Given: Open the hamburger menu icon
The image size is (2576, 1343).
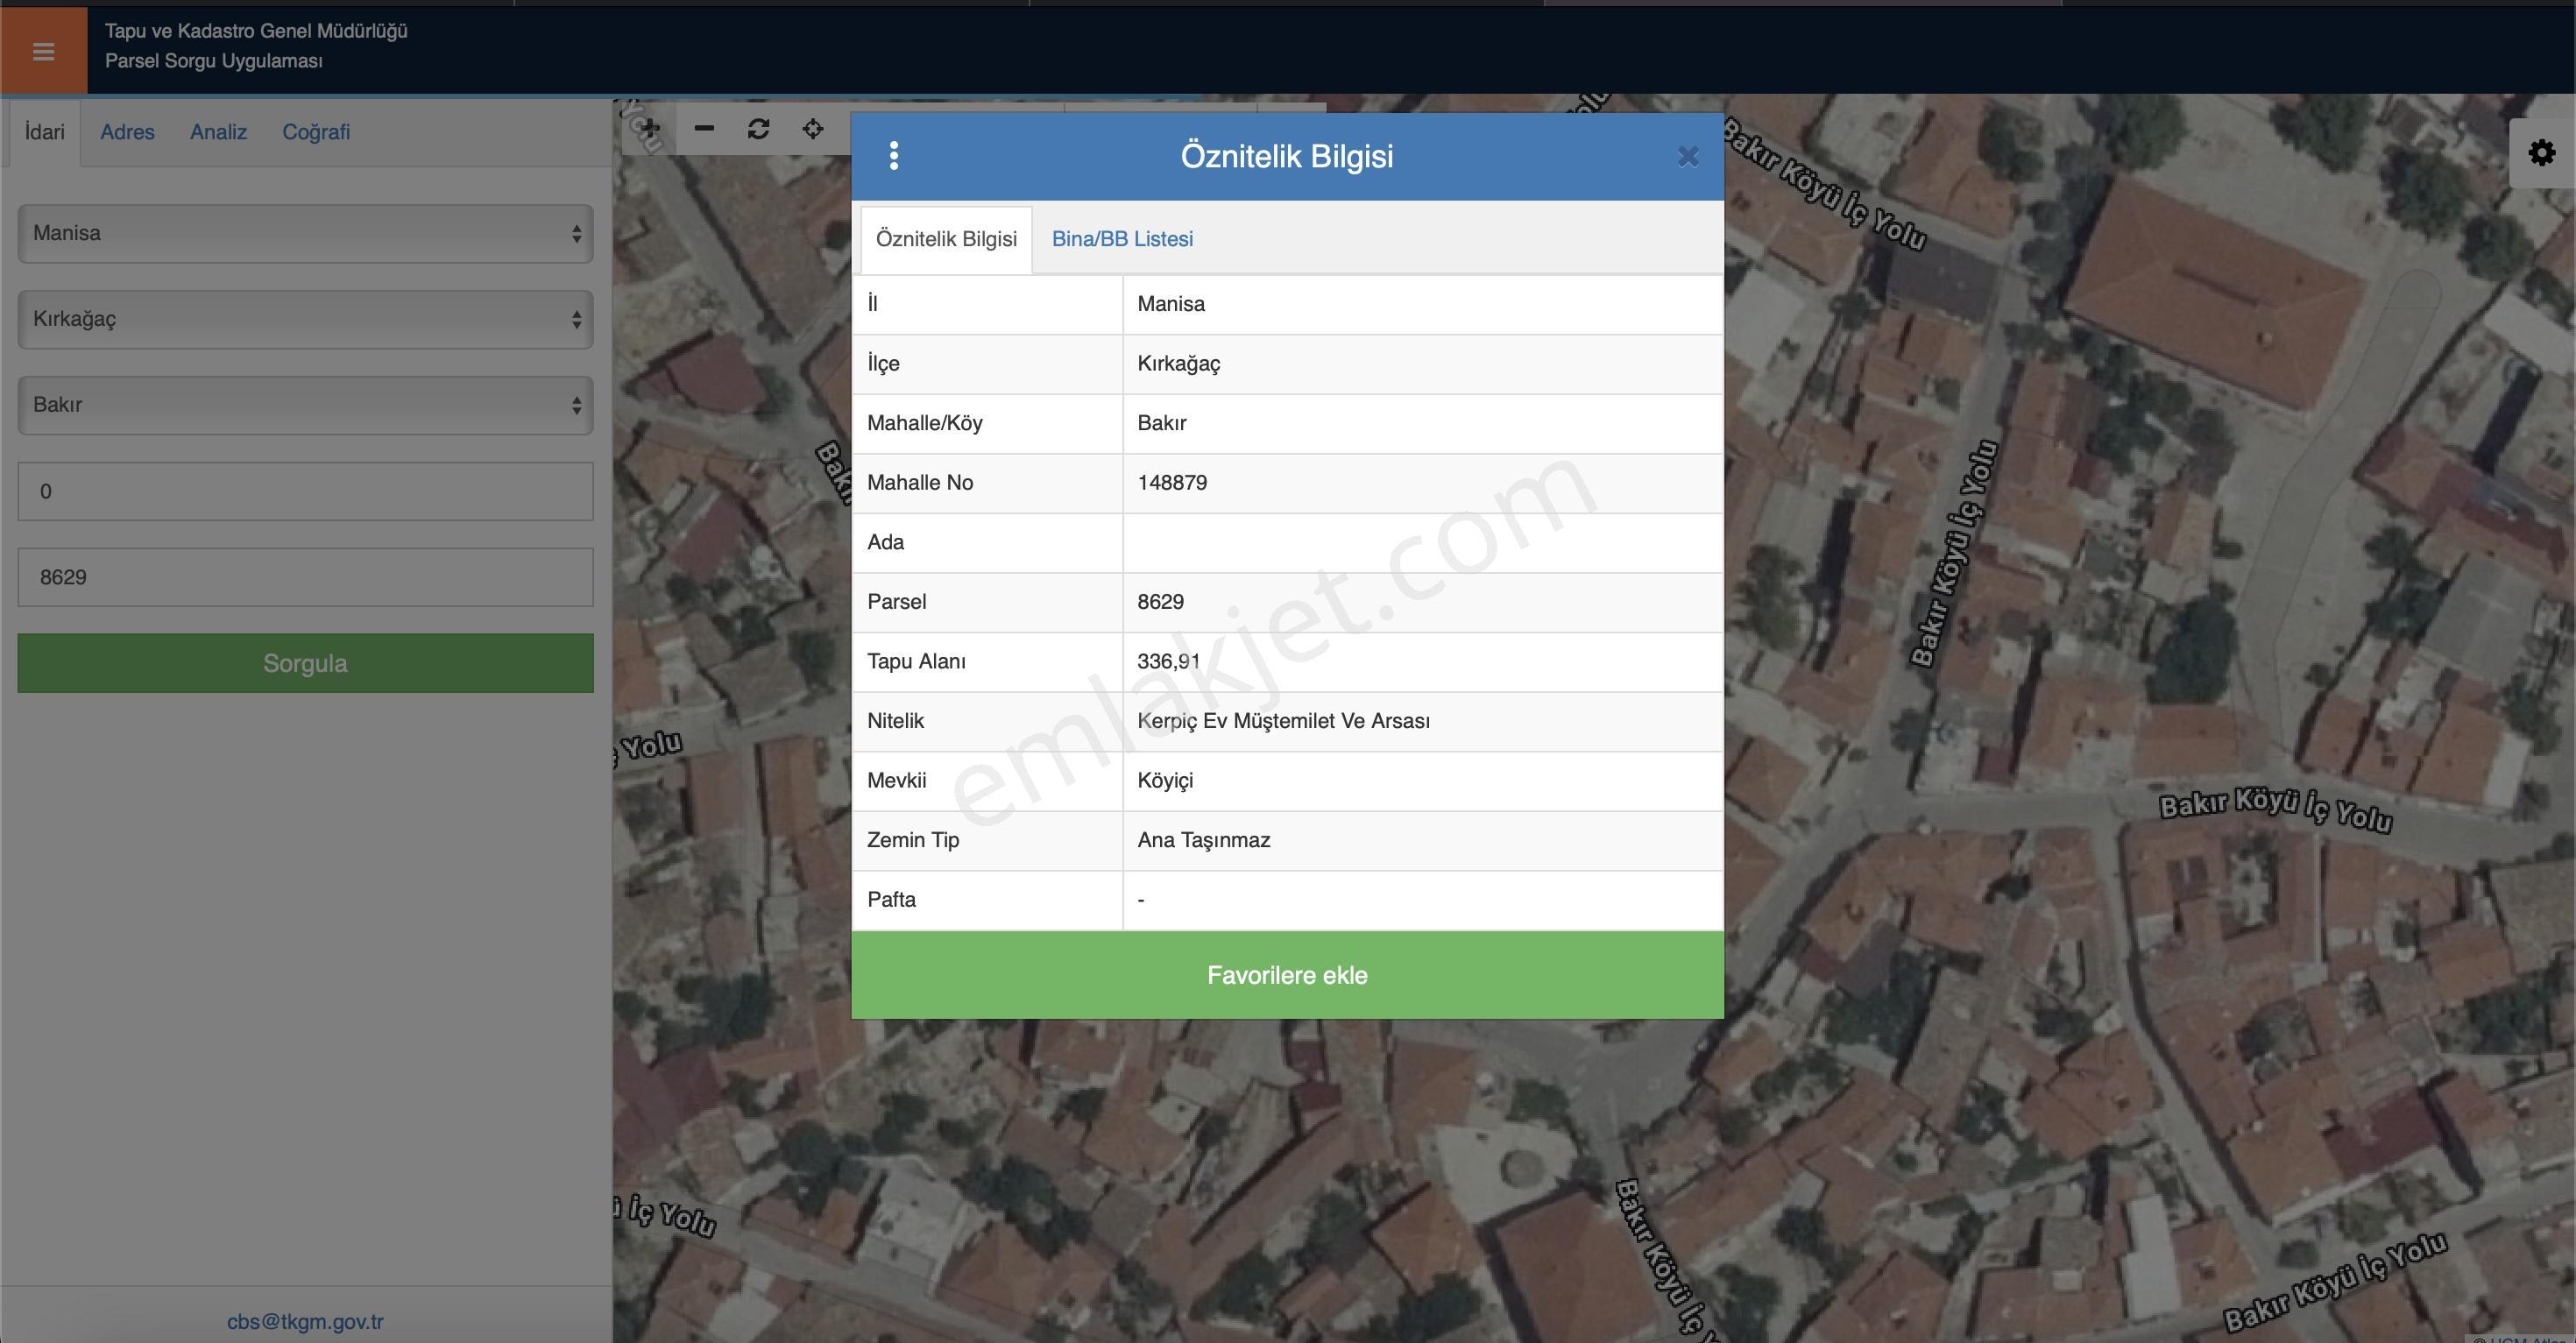Looking at the screenshot, I should 43,51.
